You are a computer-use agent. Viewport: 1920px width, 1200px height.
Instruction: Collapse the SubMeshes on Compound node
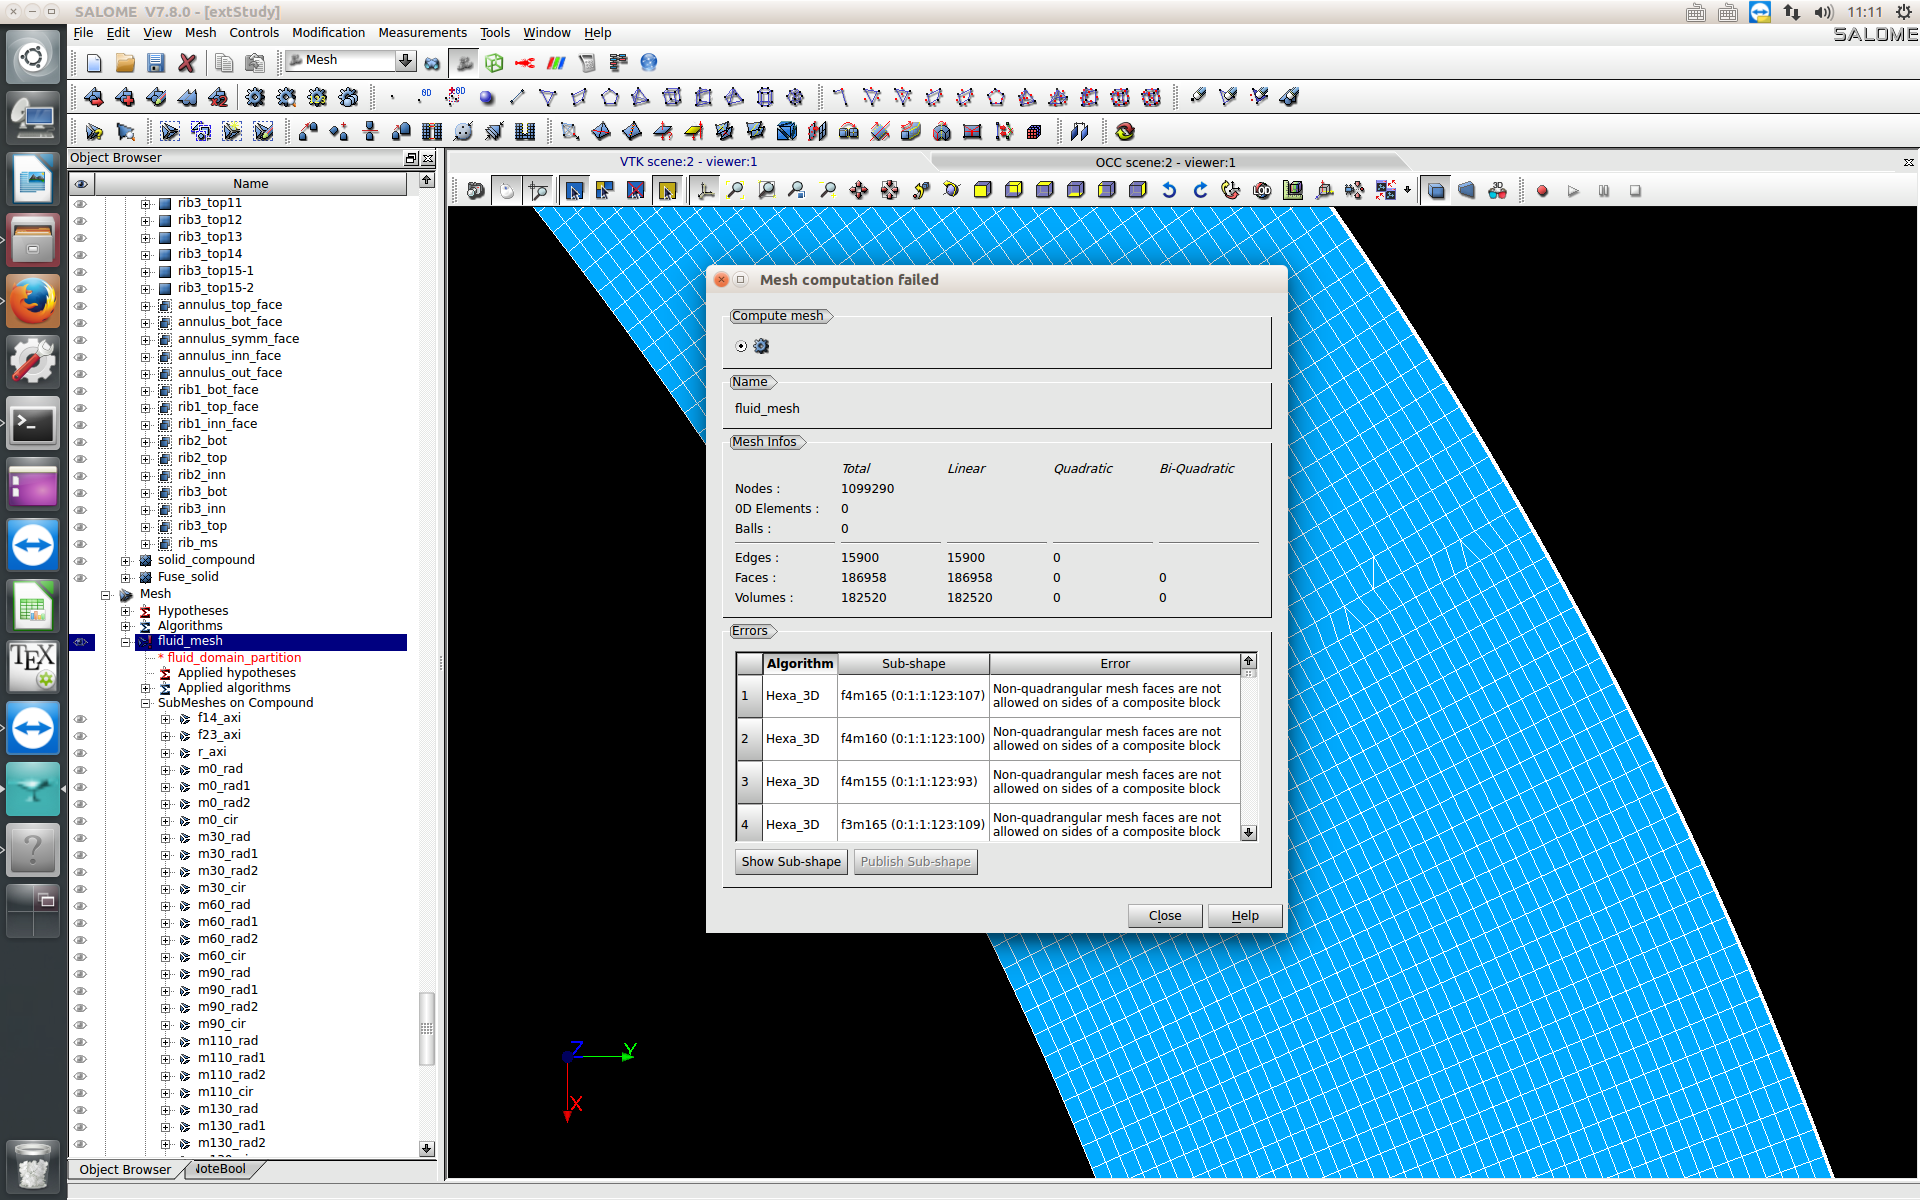point(146,703)
